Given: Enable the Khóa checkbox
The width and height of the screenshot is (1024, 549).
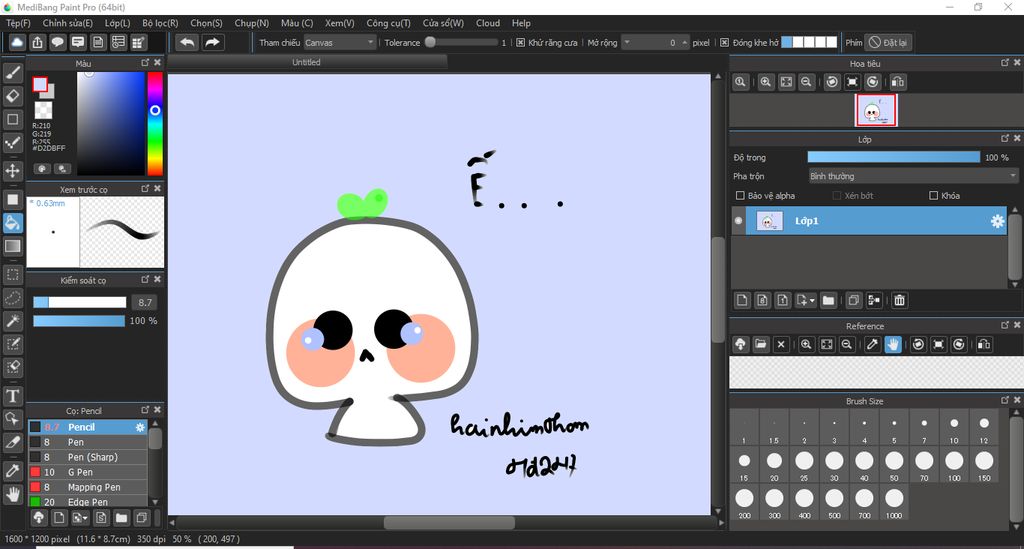Looking at the screenshot, I should coord(933,195).
